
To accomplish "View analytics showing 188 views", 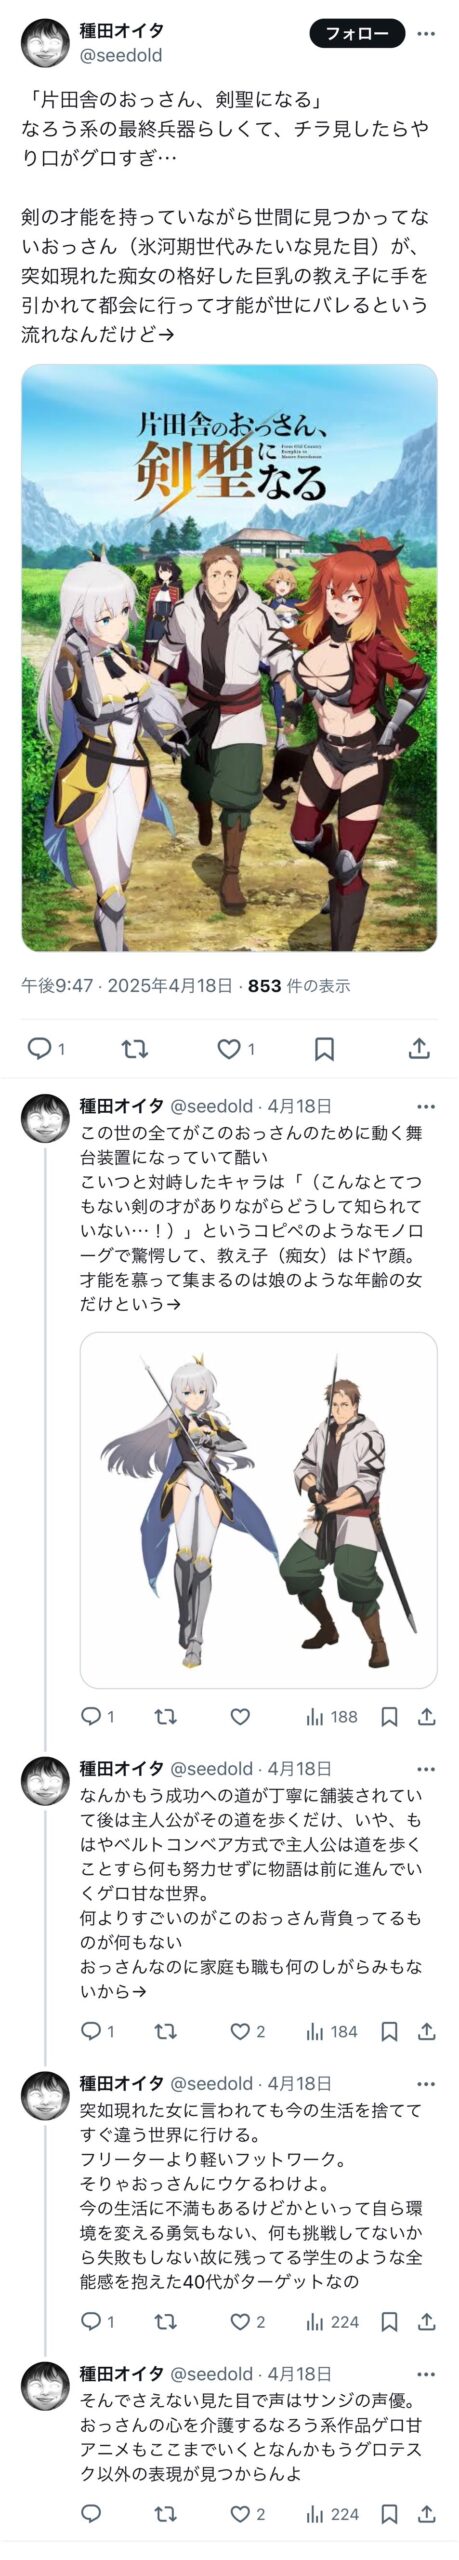I will coord(332,1717).
